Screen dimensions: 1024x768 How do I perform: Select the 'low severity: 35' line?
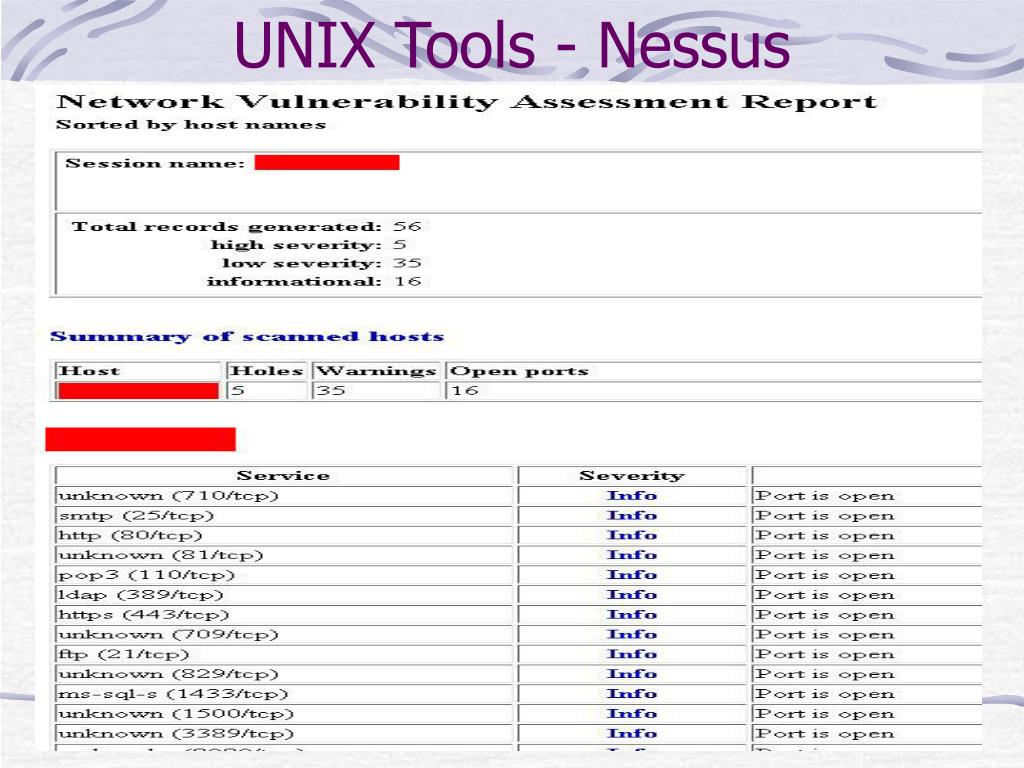click(321, 263)
